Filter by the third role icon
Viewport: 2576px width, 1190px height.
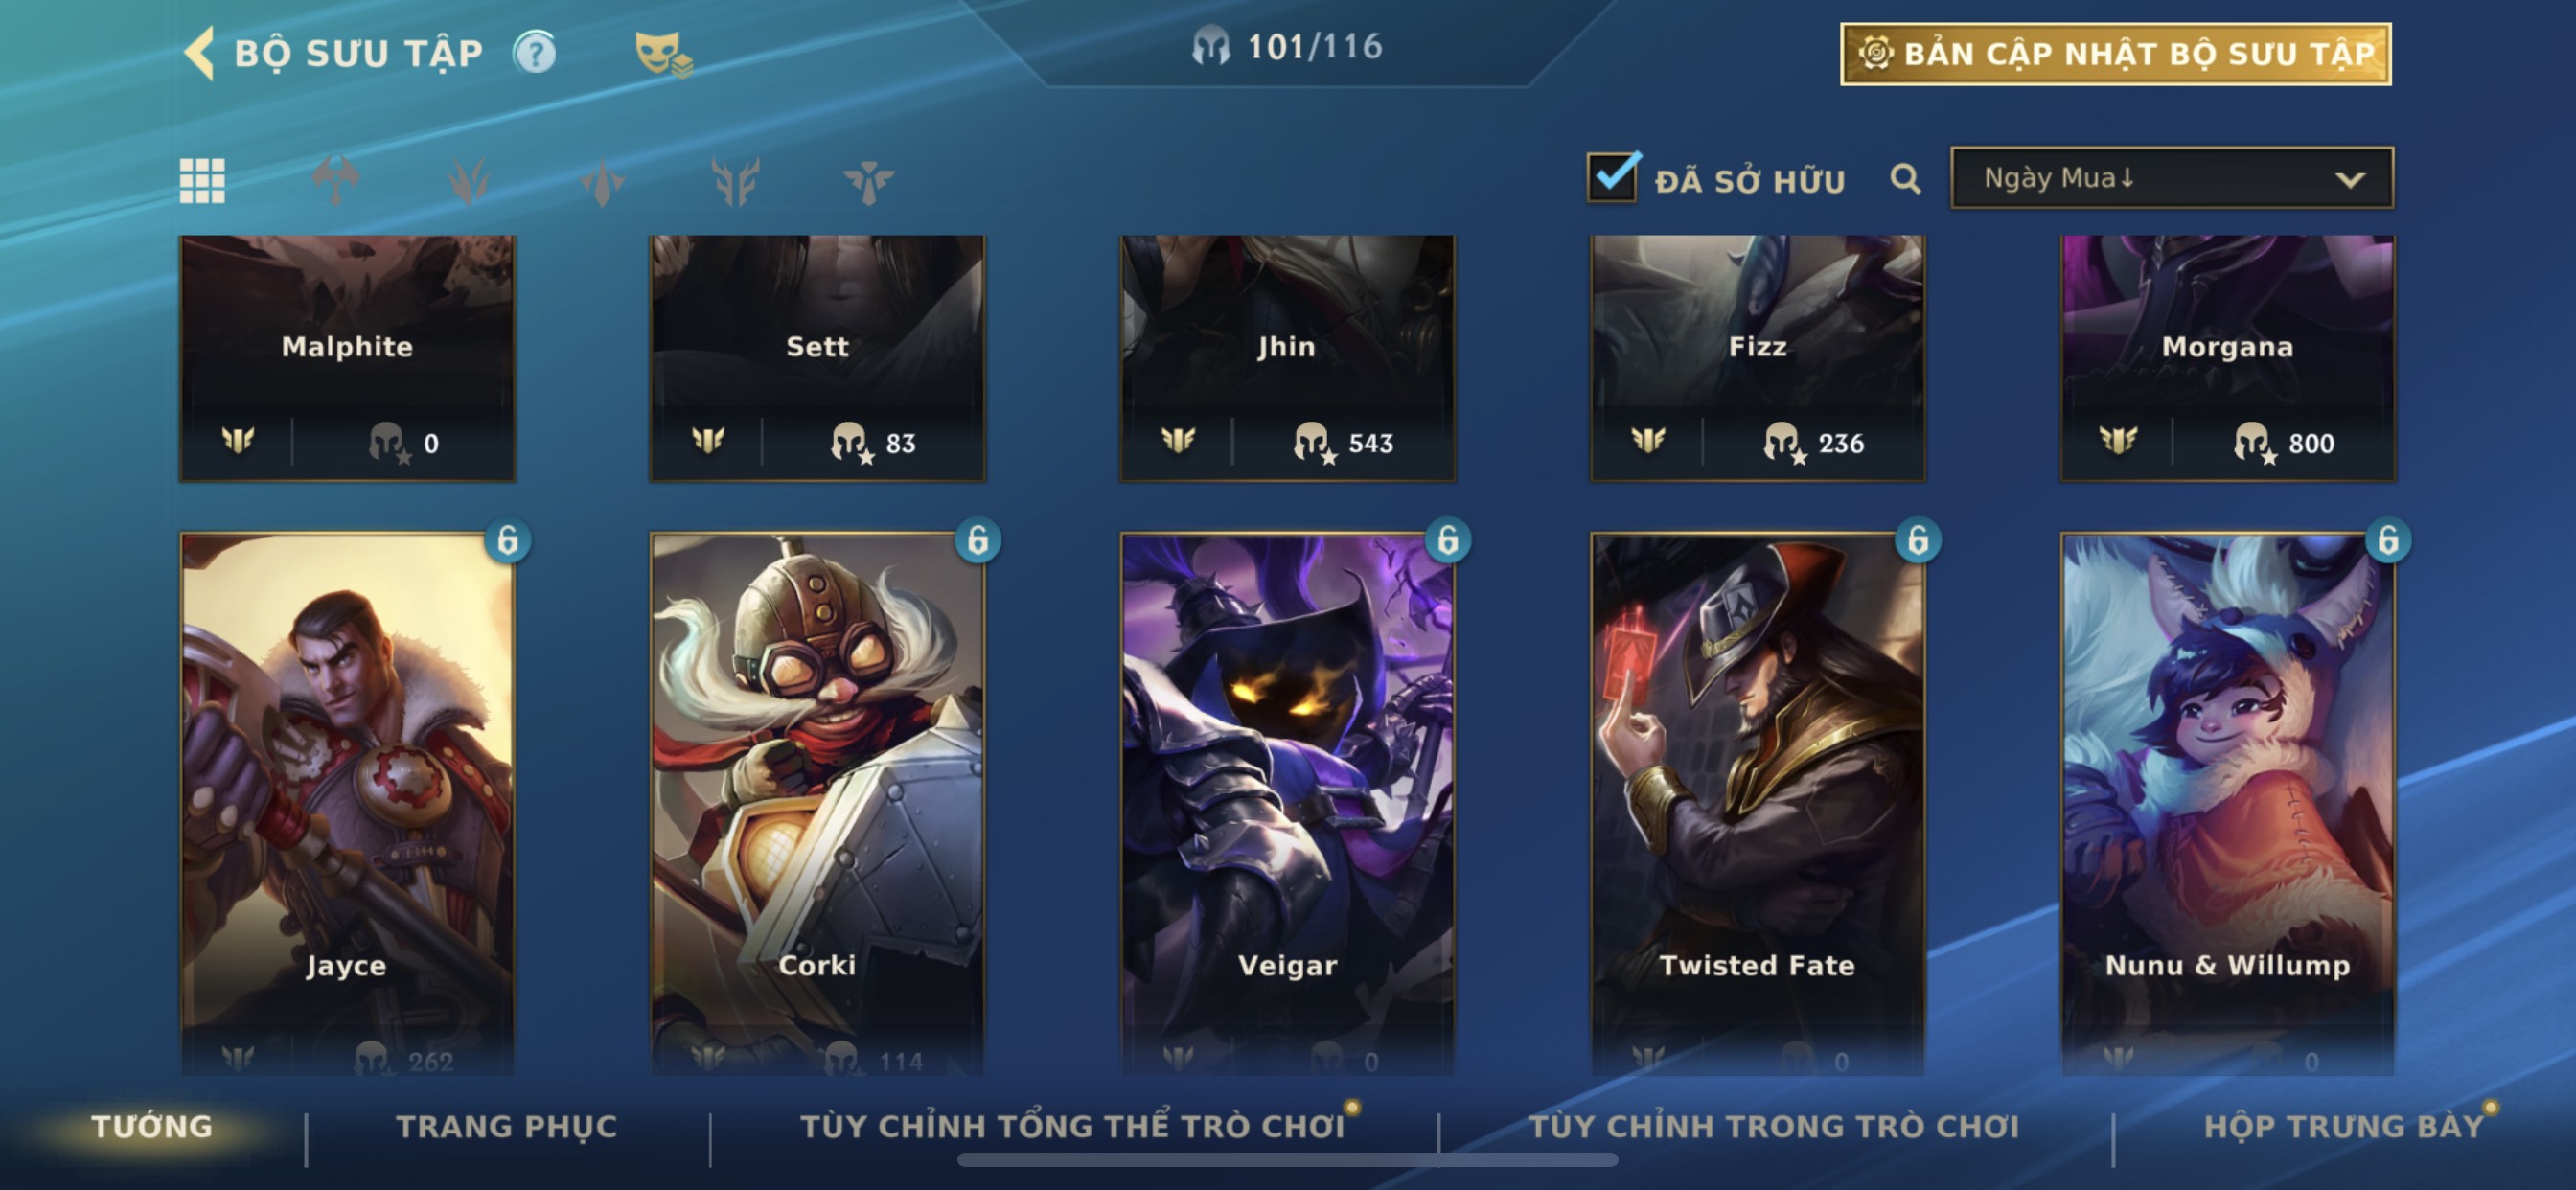pyautogui.click(x=602, y=181)
